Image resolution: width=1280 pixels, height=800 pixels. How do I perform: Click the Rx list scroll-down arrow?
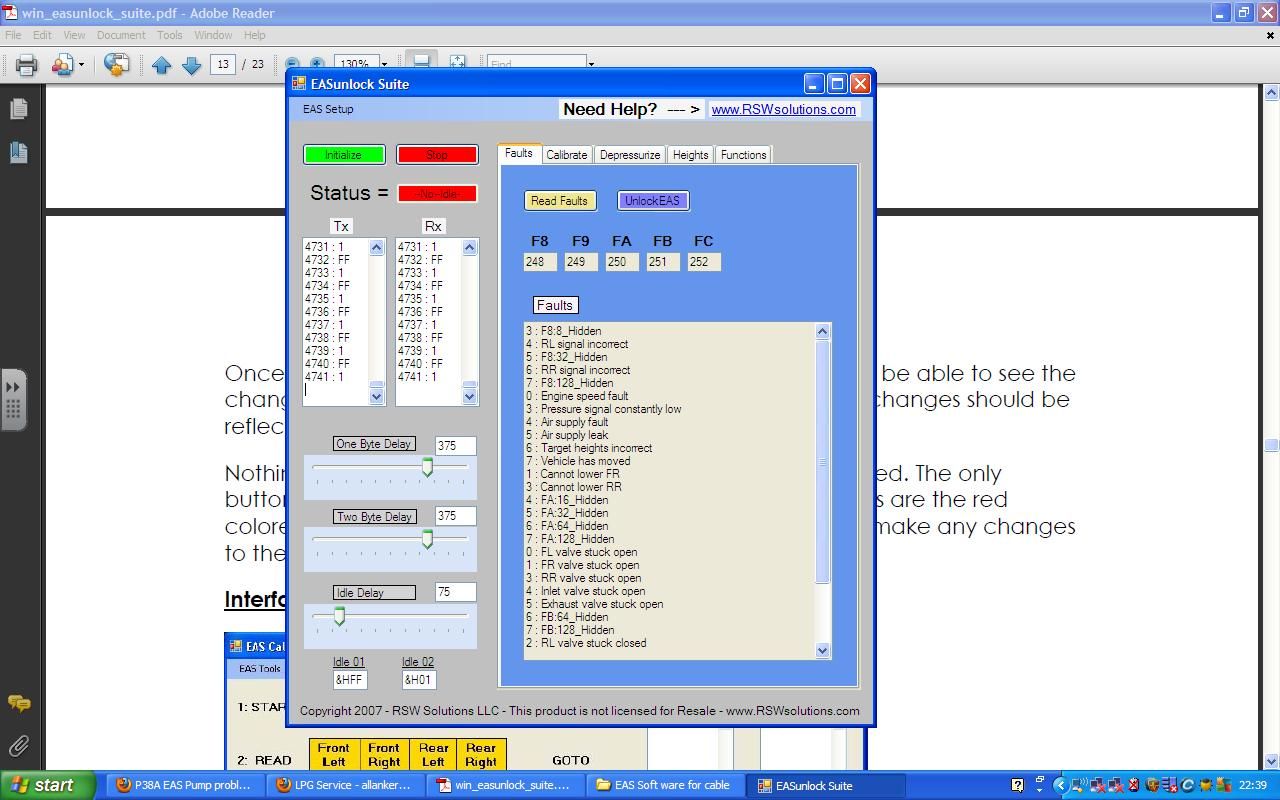click(470, 397)
